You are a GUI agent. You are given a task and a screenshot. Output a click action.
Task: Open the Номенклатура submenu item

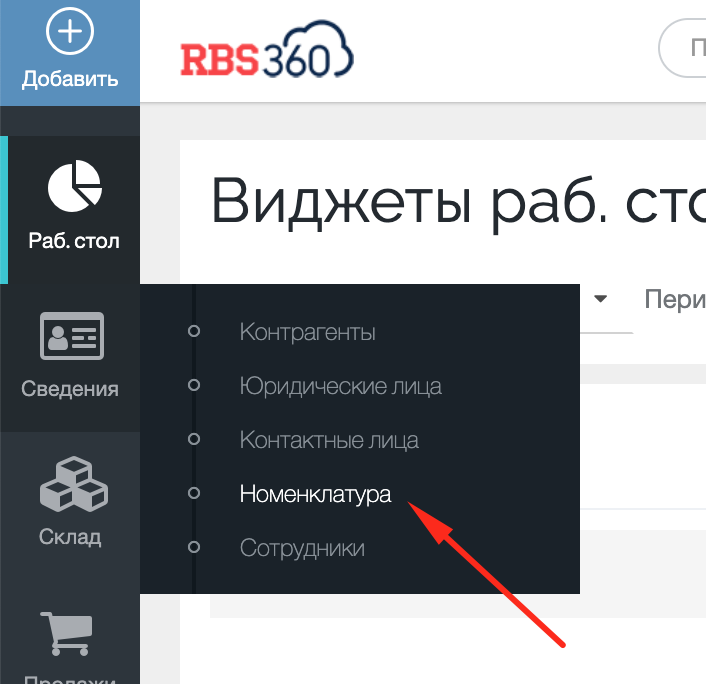[x=315, y=494]
